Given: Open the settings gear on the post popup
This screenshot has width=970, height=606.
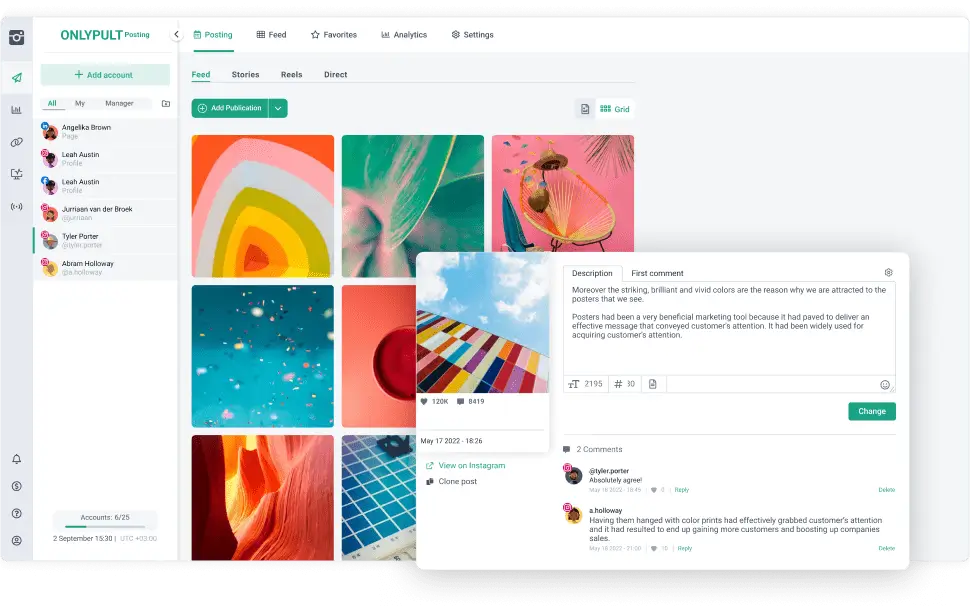Looking at the screenshot, I should pos(888,272).
